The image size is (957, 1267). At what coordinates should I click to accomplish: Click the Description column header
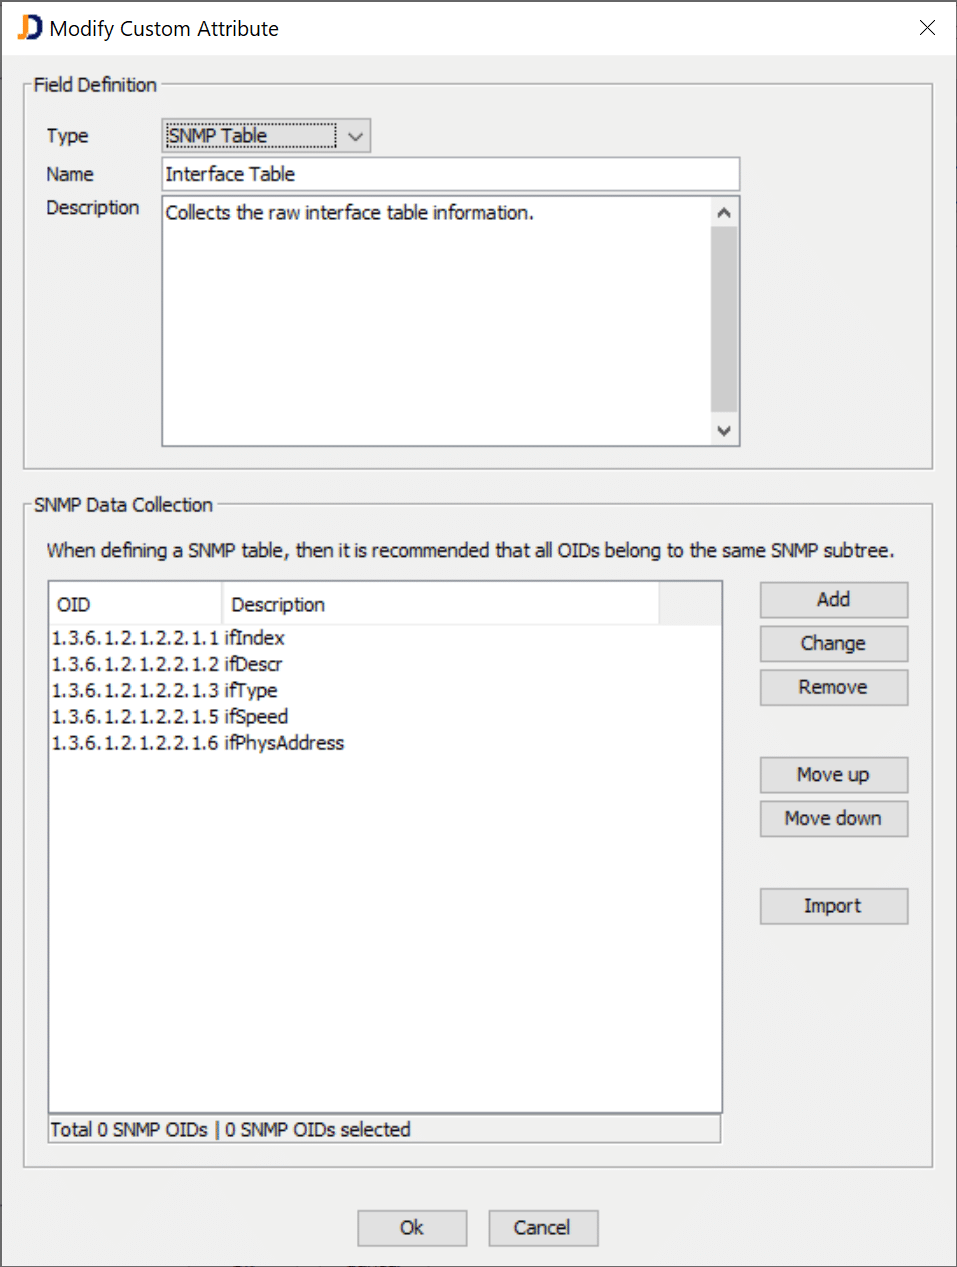click(x=277, y=604)
